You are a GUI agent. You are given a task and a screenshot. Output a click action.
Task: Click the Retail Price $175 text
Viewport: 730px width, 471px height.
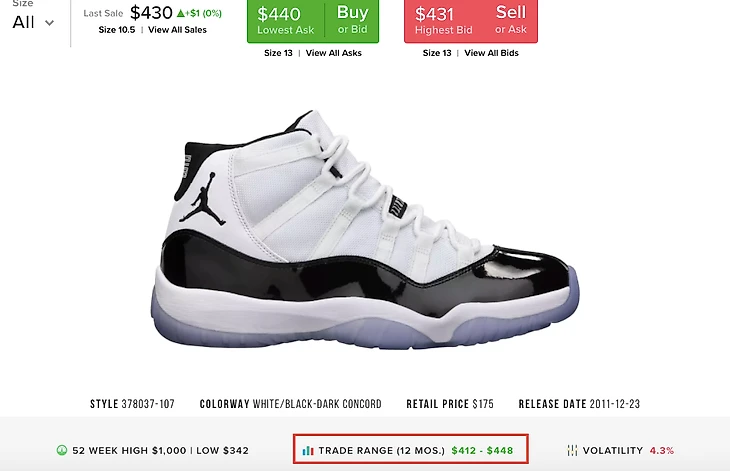pos(450,404)
